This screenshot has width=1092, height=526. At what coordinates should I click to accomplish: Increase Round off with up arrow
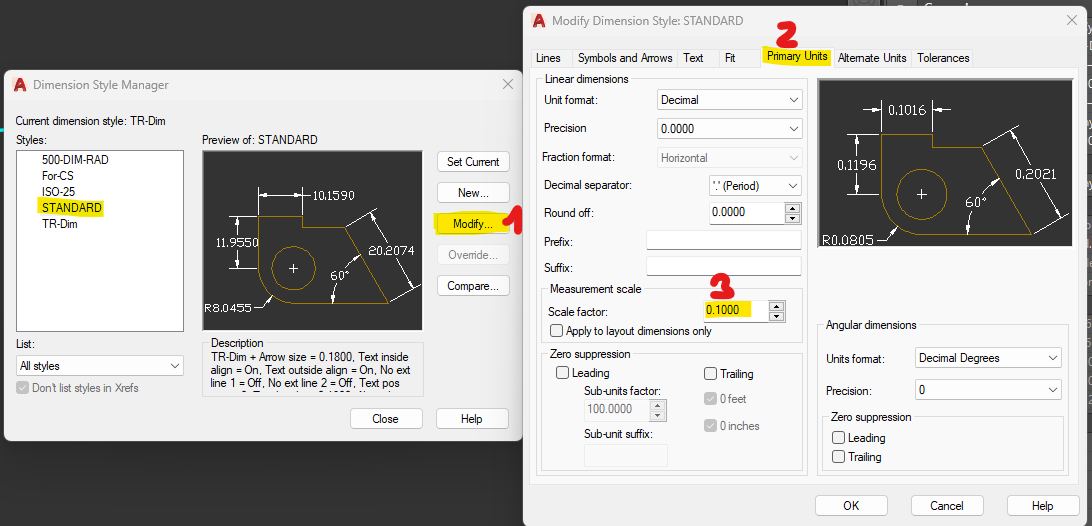click(x=791, y=208)
